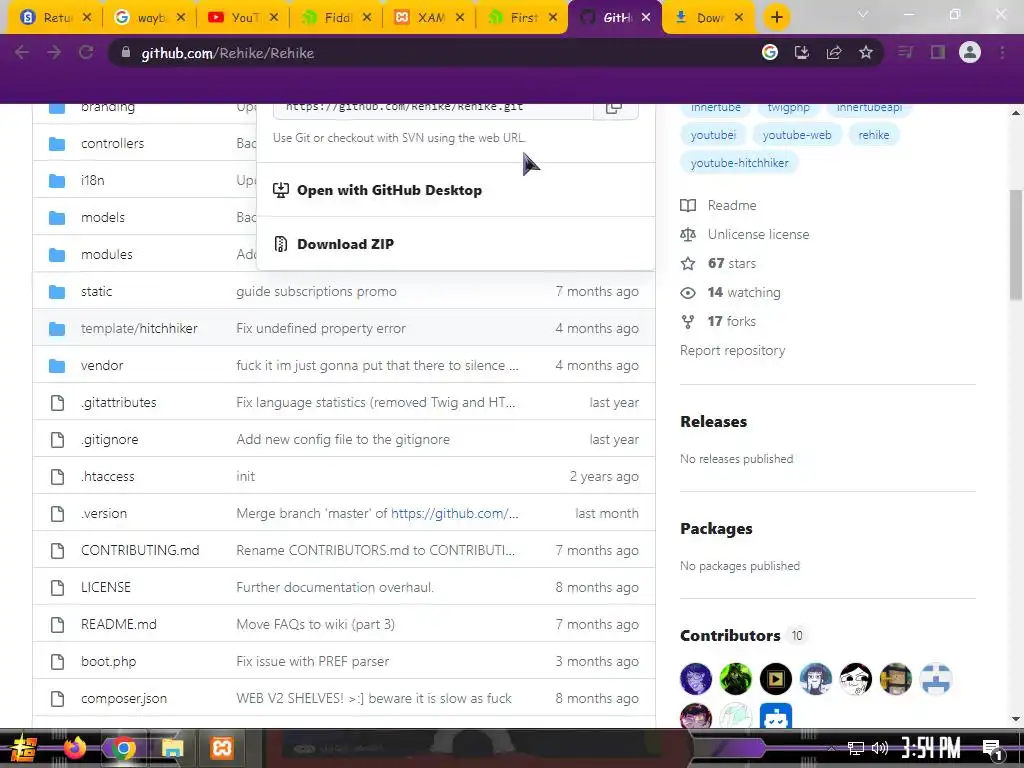View the 17 forks link
The image size is (1024, 768).
pos(731,321)
